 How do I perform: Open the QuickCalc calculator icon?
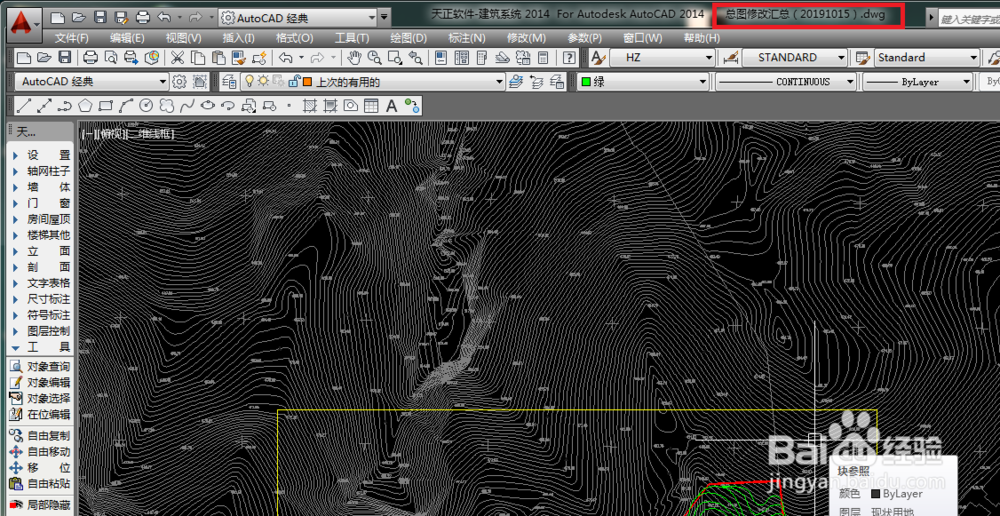pyautogui.click(x=543, y=58)
